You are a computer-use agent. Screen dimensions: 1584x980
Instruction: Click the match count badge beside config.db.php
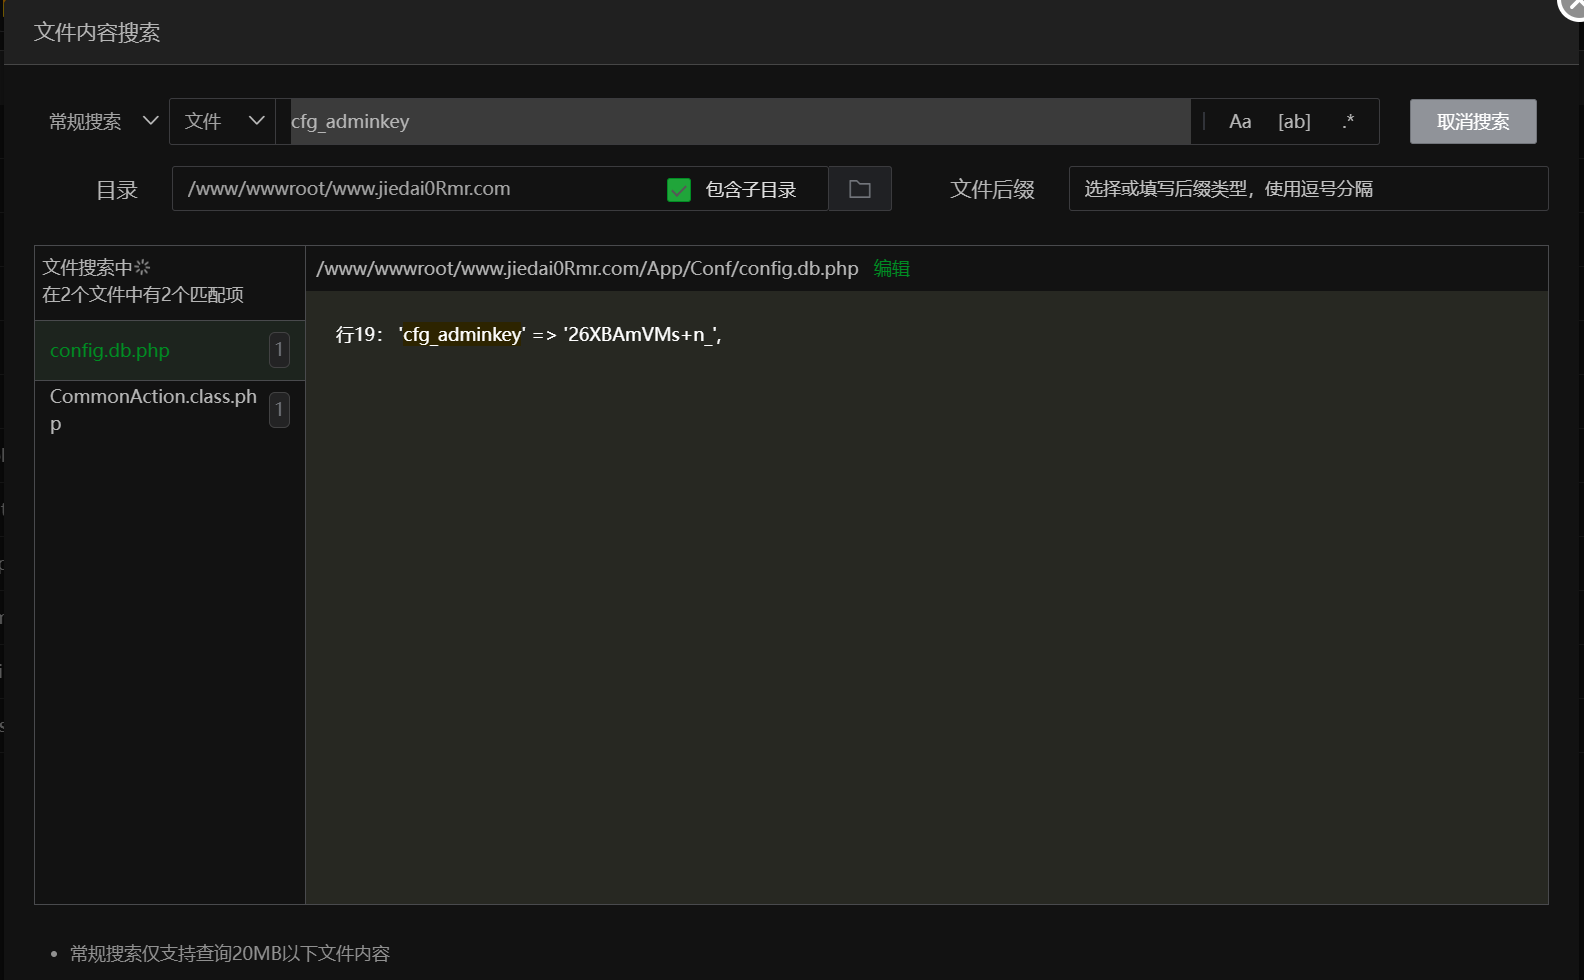pos(279,350)
